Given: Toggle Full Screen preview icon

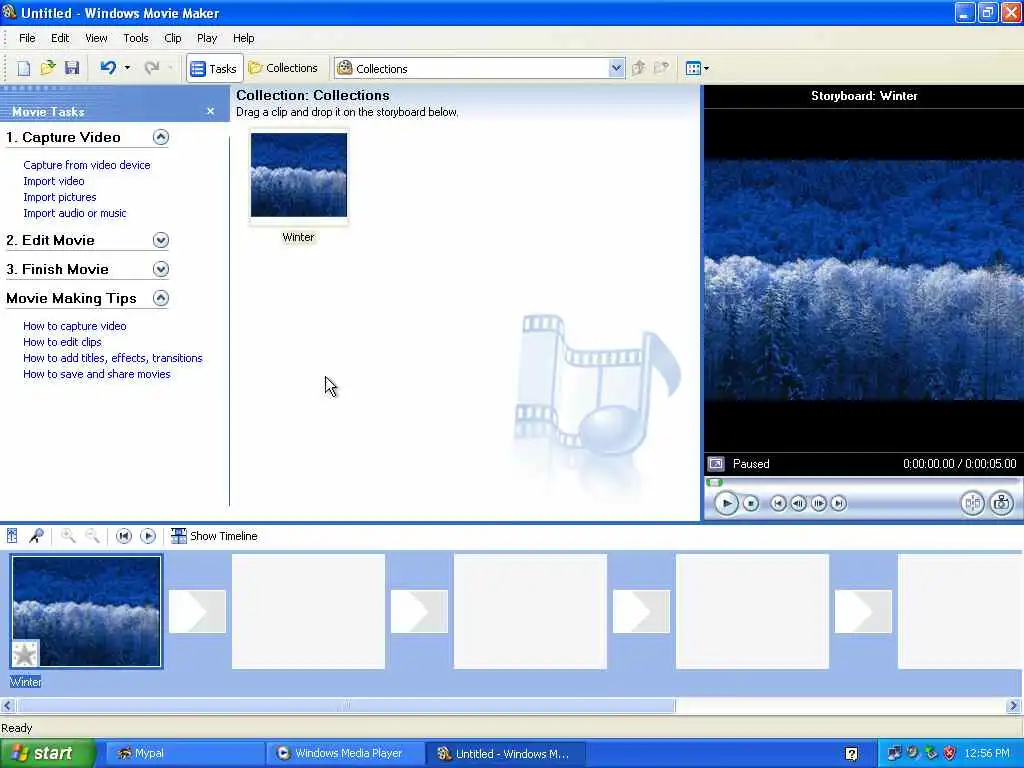Looking at the screenshot, I should tap(716, 464).
